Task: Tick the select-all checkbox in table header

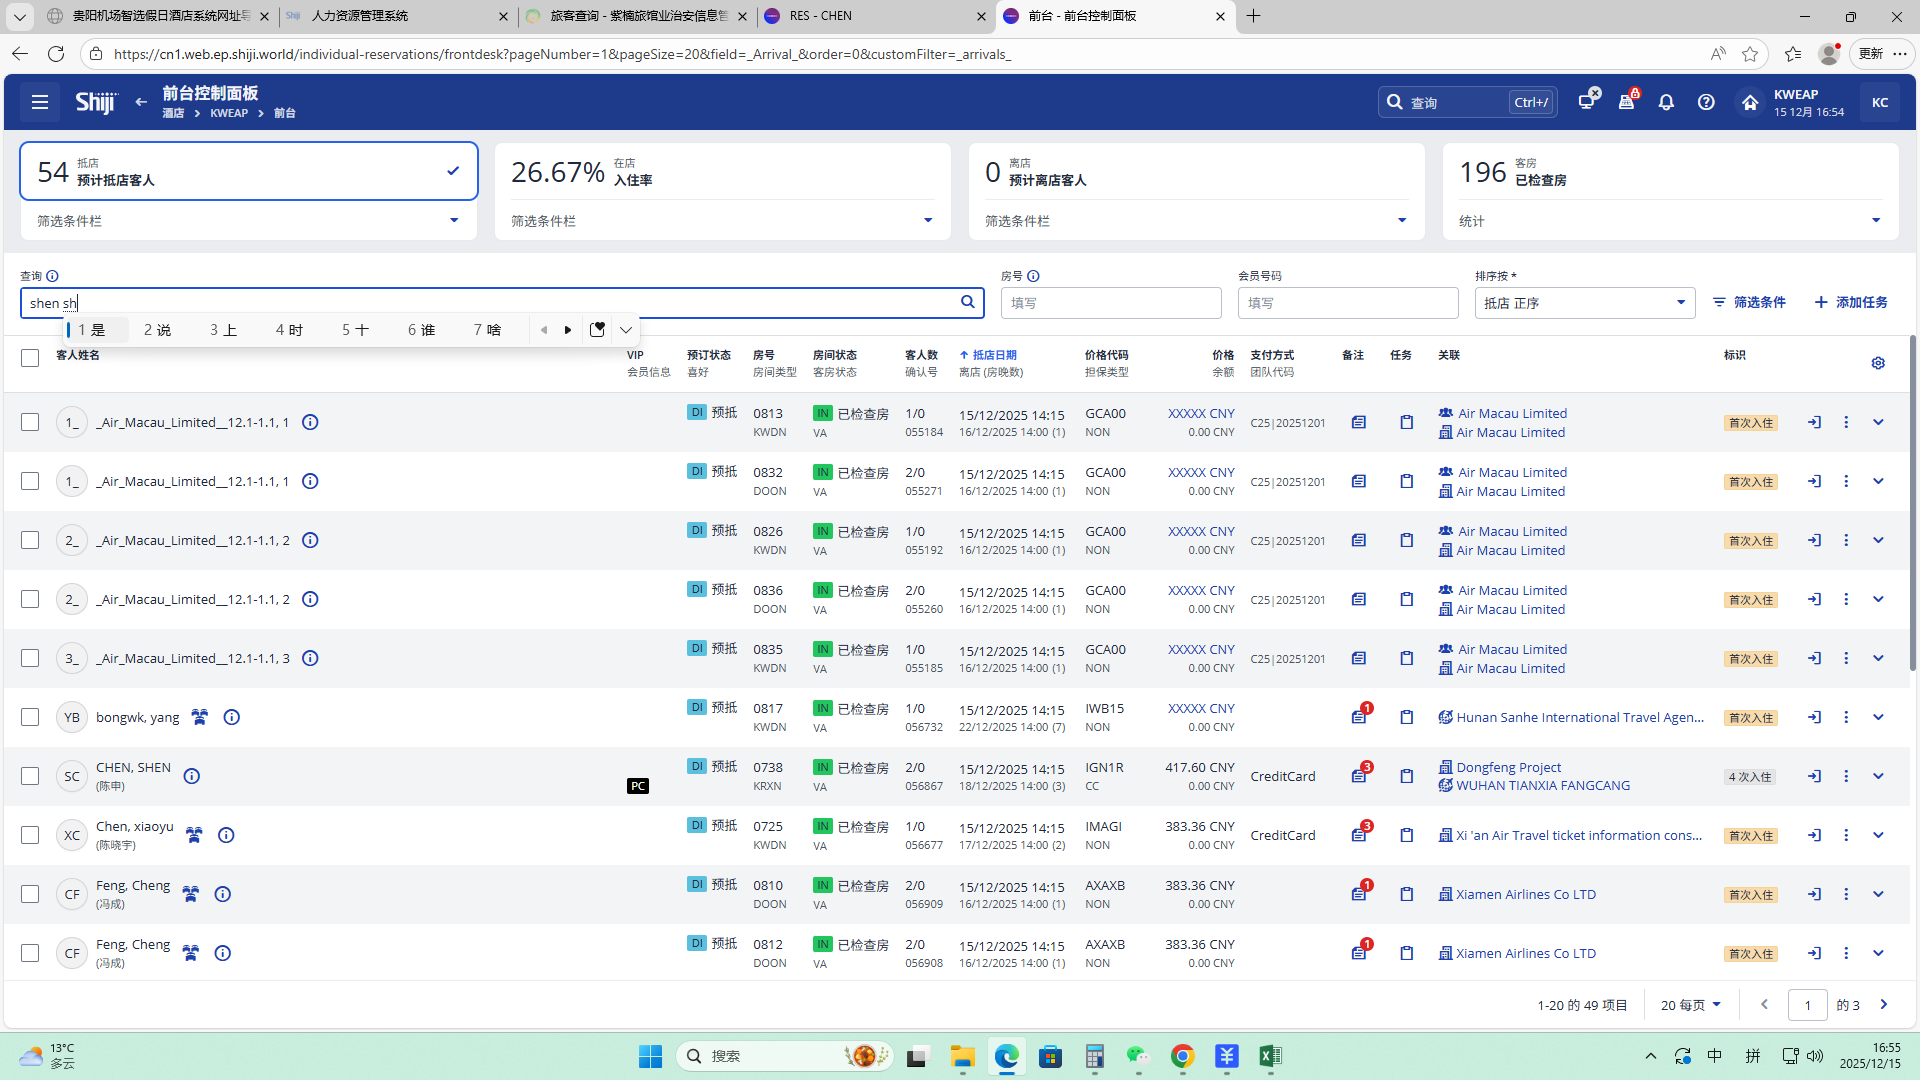Action: click(x=30, y=358)
